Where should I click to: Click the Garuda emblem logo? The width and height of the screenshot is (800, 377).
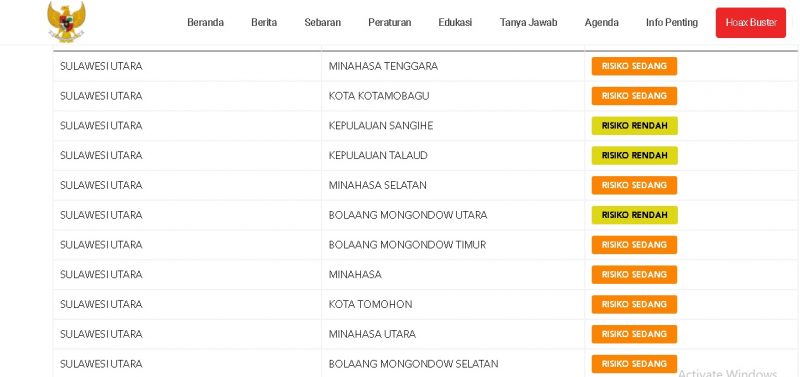(x=66, y=21)
